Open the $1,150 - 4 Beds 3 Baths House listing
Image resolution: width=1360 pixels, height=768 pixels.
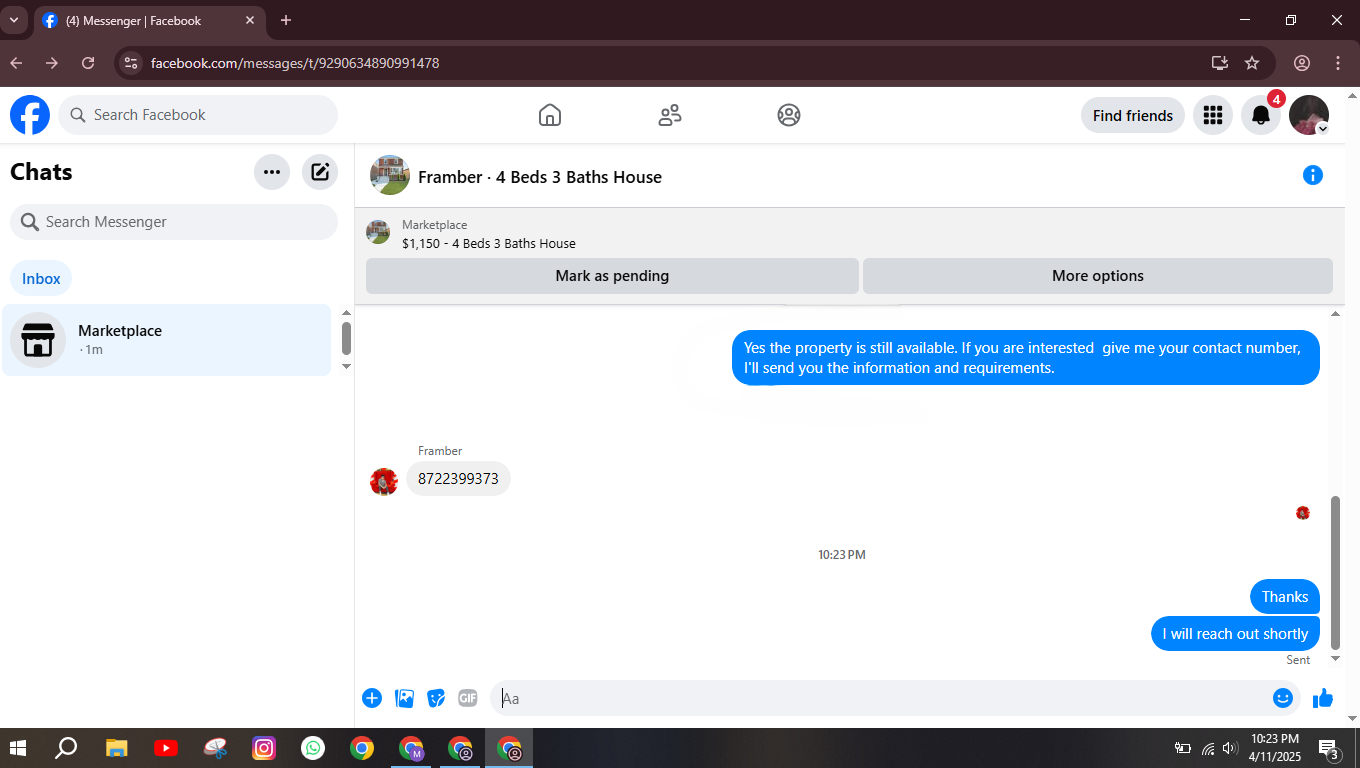(x=489, y=243)
